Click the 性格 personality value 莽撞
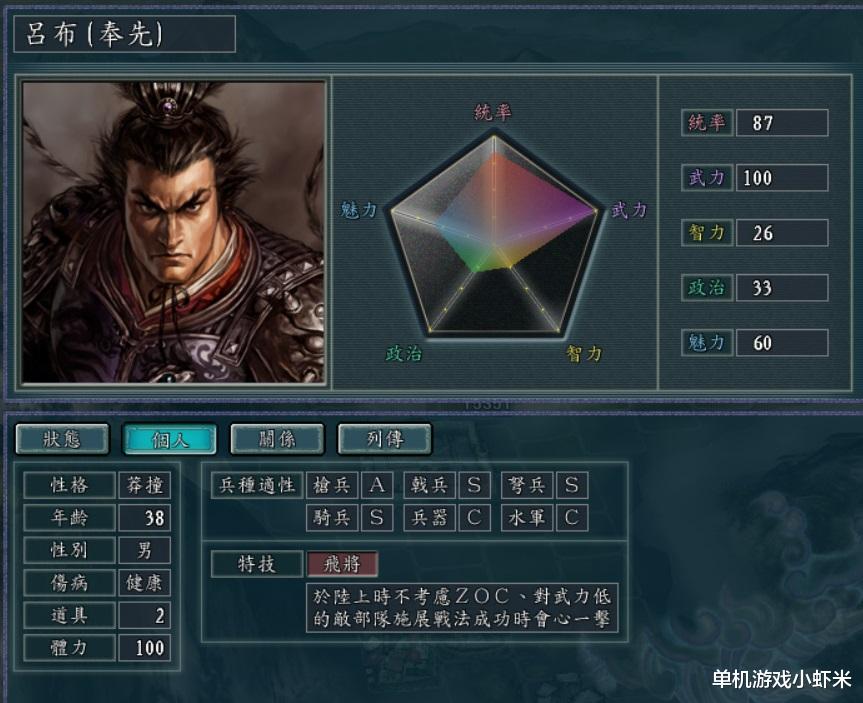Screen dimensions: 863x703 click(144, 485)
